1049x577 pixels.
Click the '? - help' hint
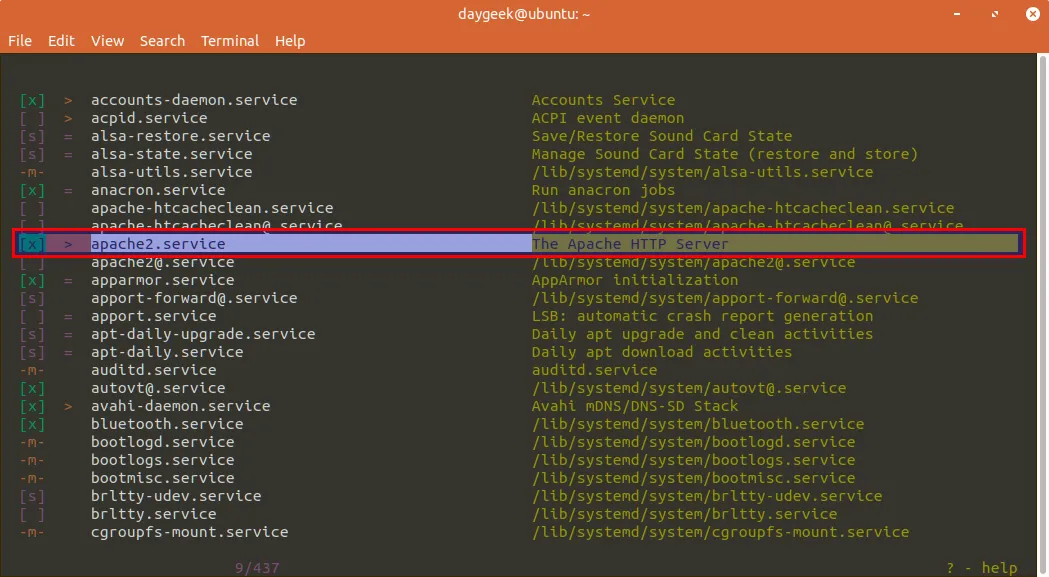coord(984,568)
